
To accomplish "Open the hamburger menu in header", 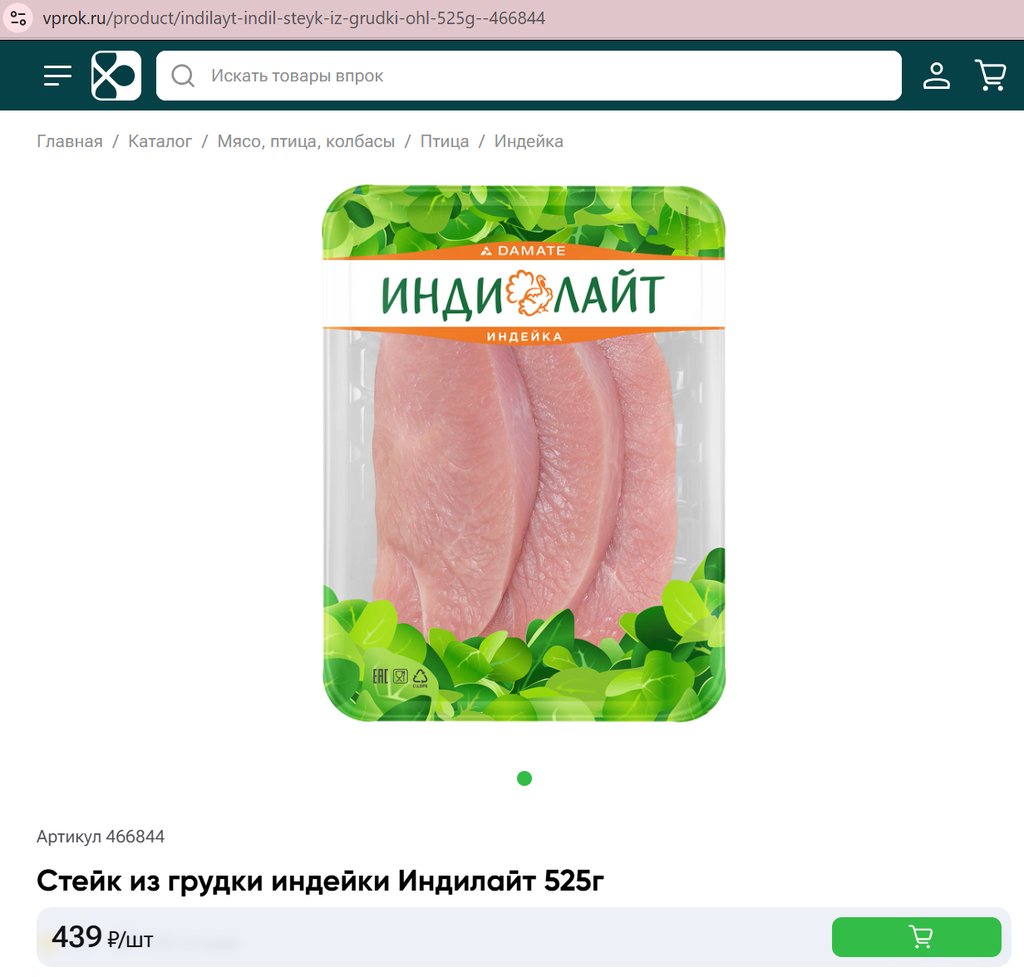I will (57, 76).
